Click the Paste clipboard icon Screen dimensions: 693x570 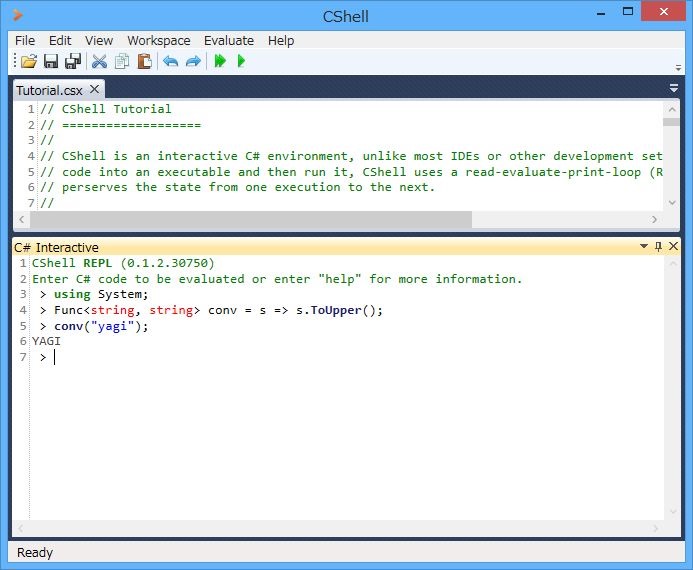click(144, 62)
